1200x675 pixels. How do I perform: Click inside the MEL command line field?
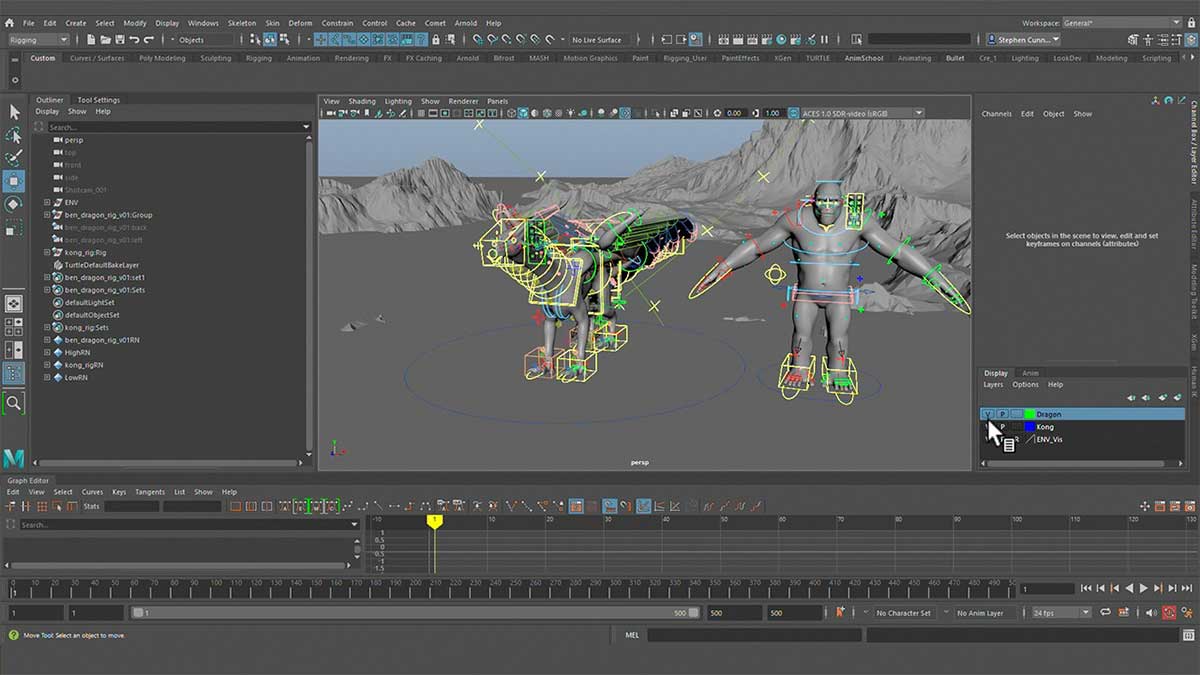tap(755, 634)
